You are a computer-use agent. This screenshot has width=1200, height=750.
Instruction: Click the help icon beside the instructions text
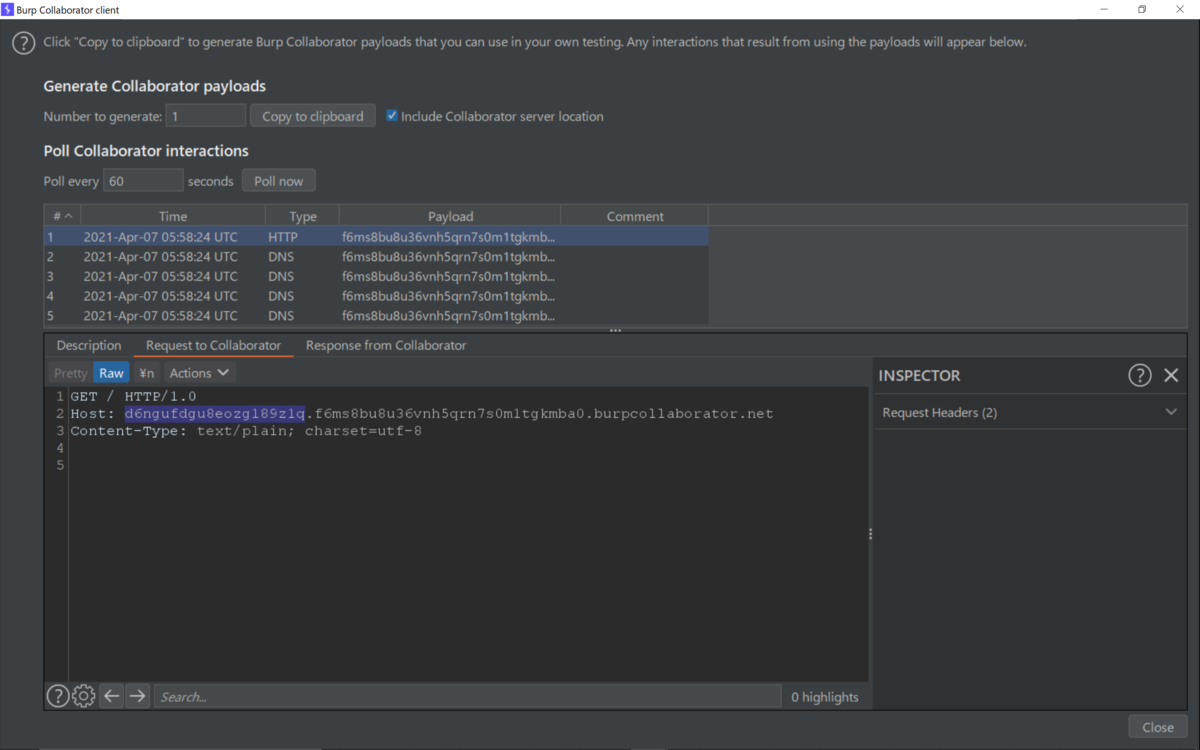coord(23,43)
